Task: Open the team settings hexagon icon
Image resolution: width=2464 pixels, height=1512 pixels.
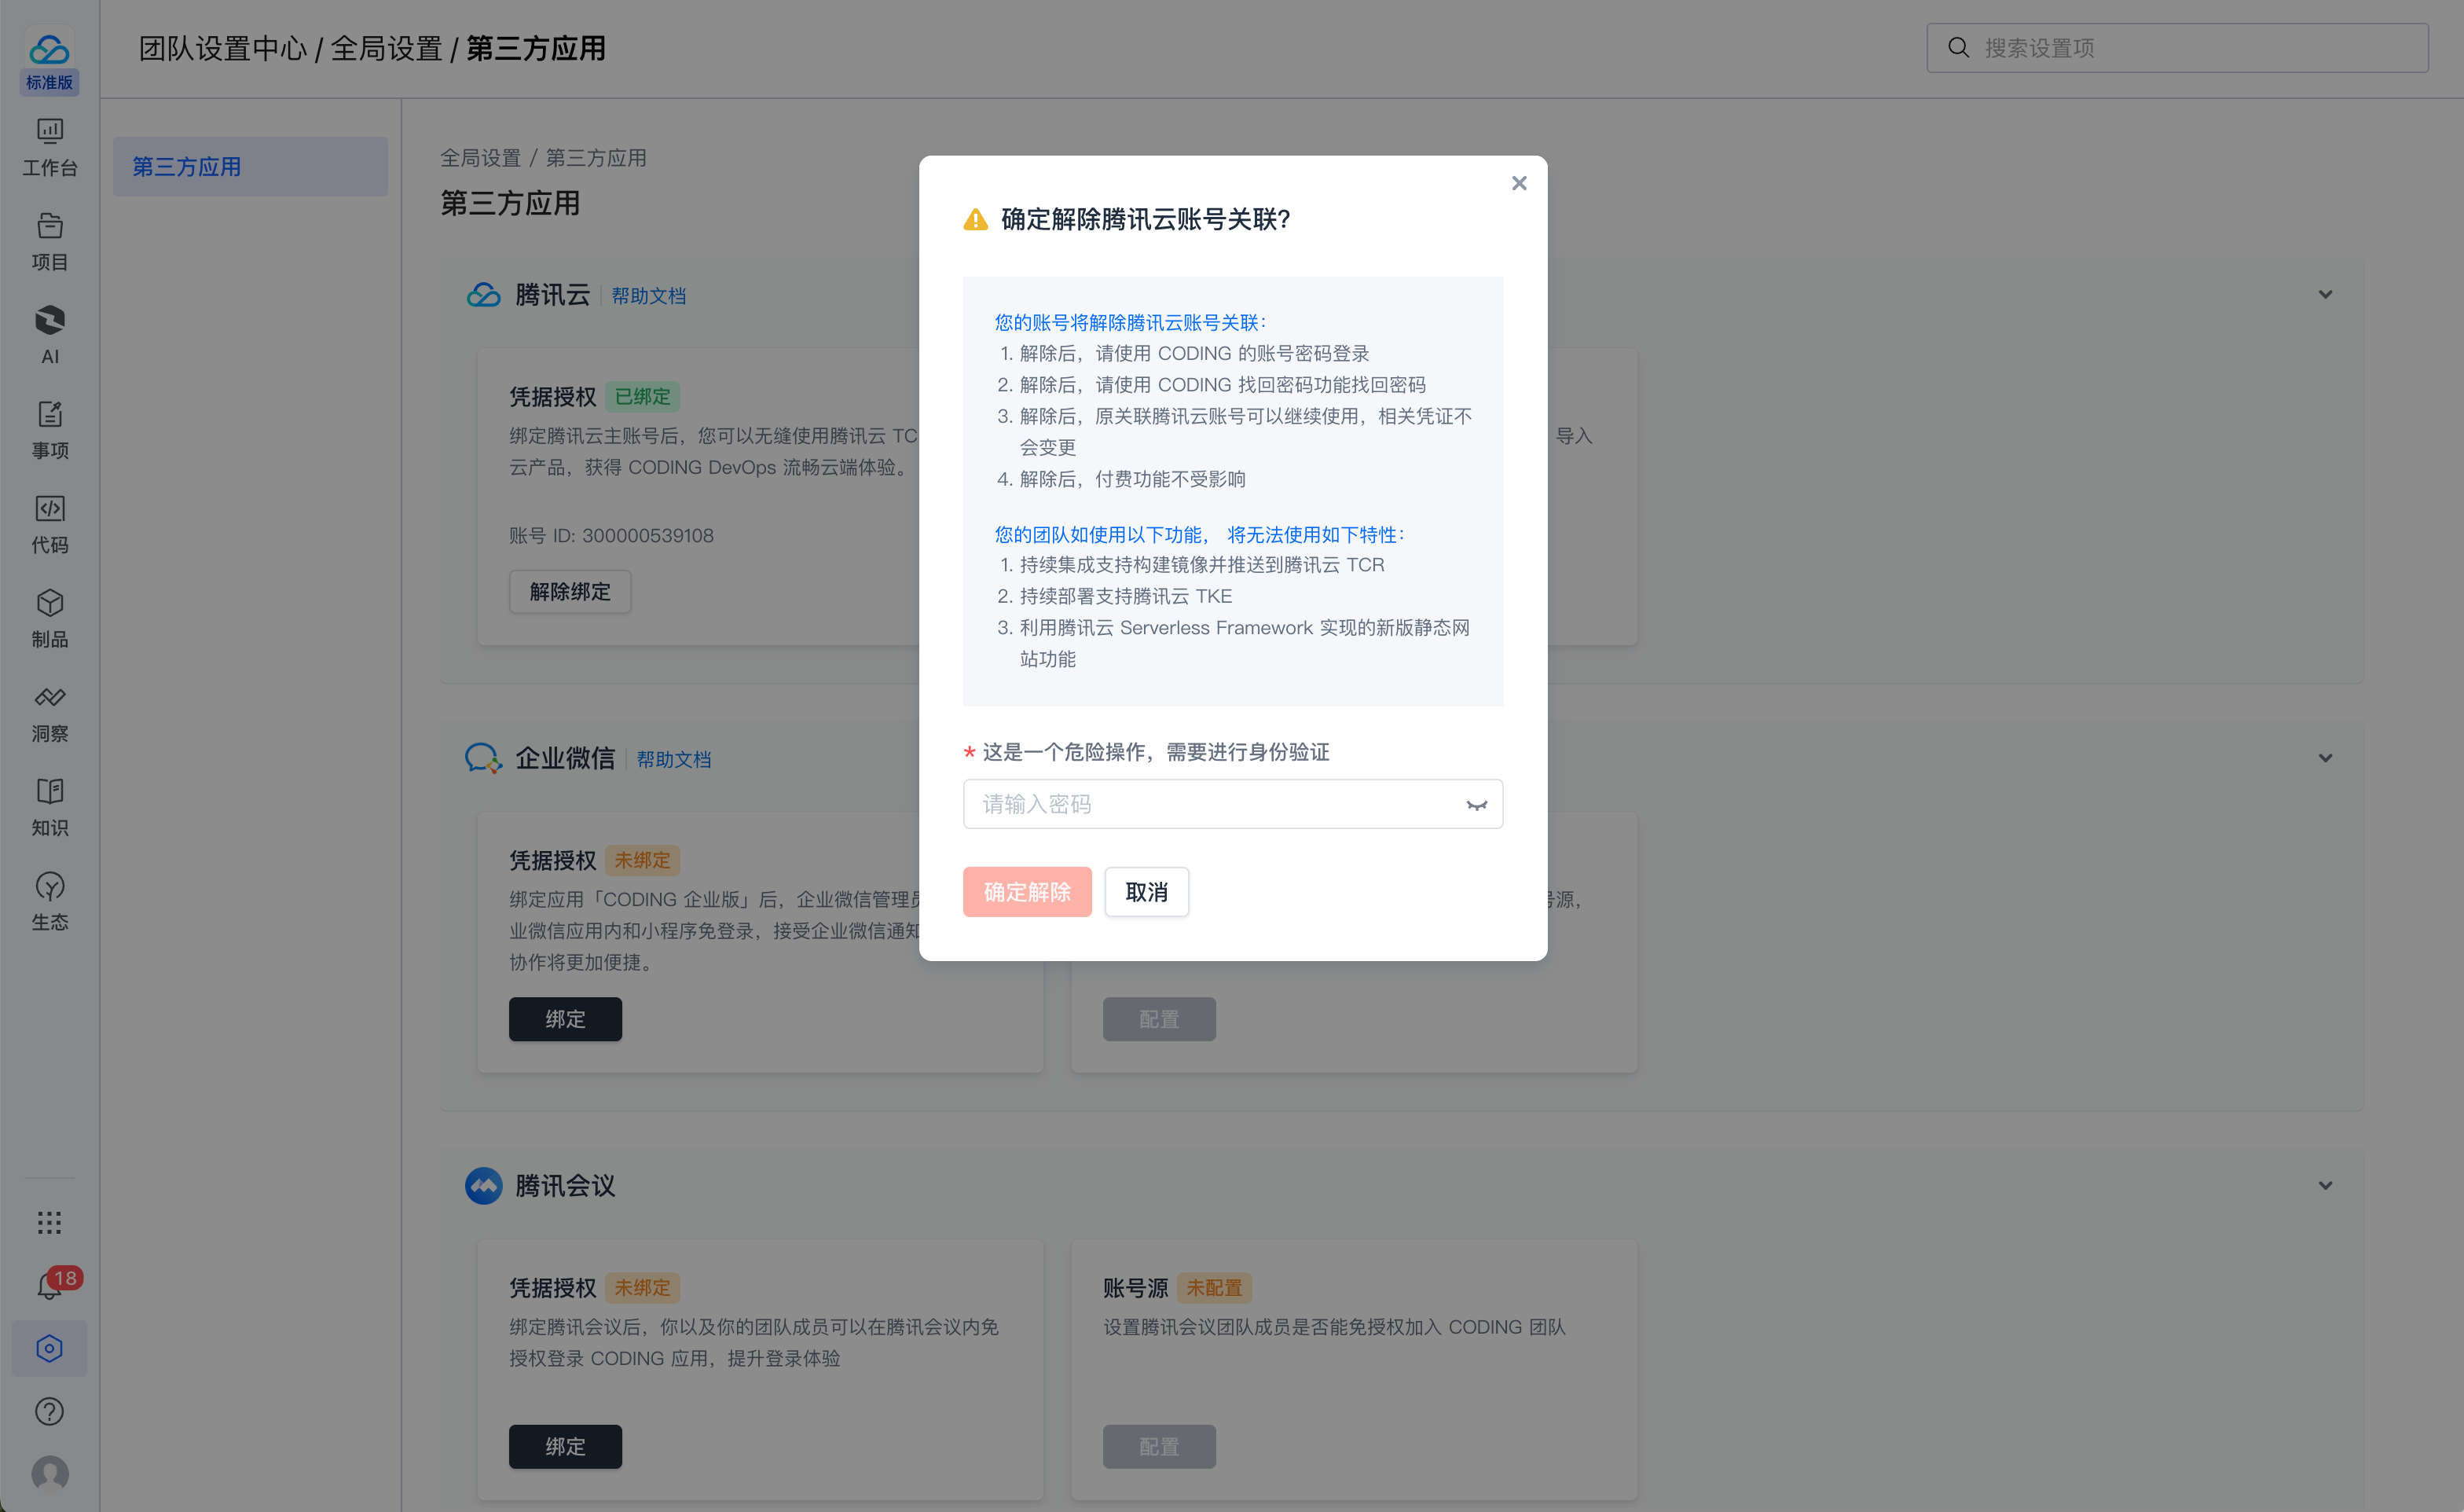Action: point(49,1348)
